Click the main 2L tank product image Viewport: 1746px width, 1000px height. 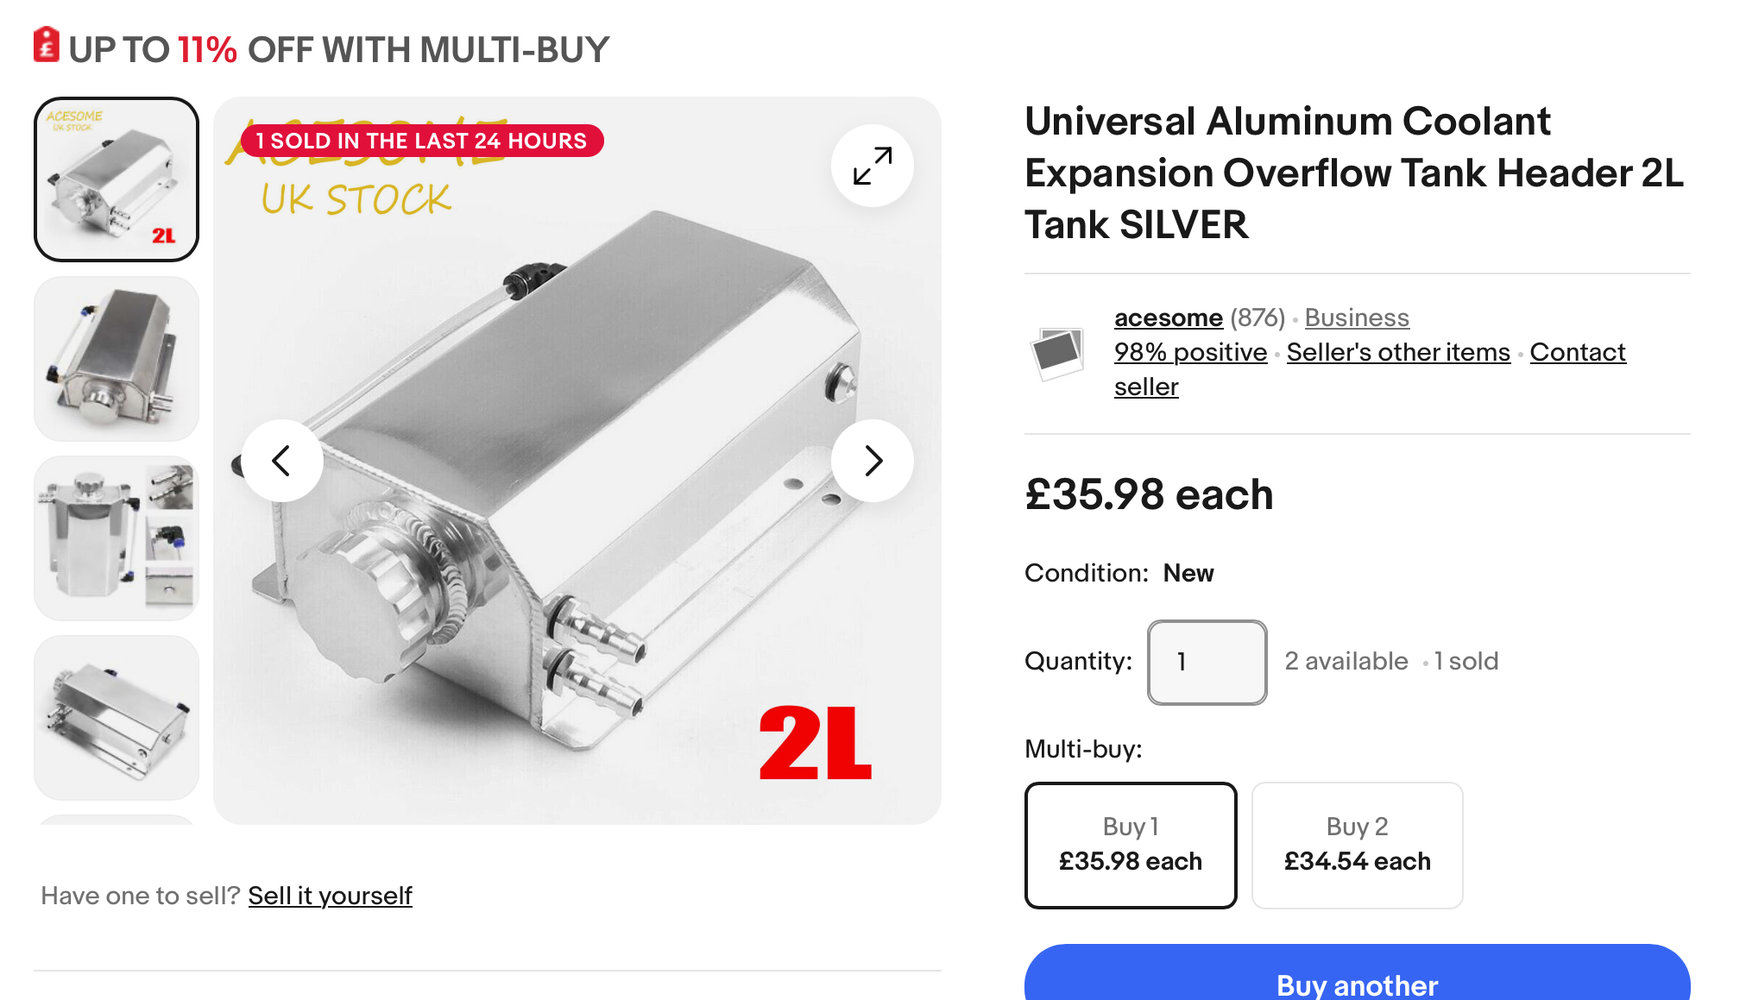coord(577,461)
